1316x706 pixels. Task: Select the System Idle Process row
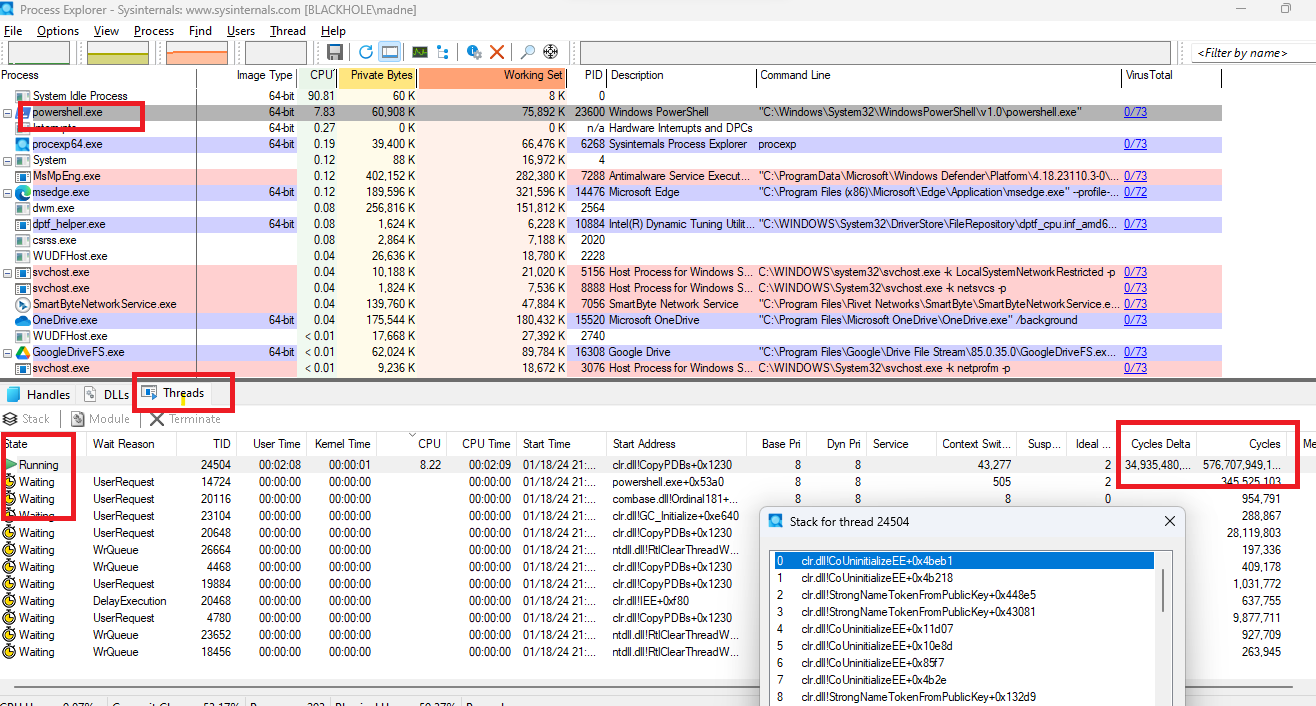[x=611, y=96]
